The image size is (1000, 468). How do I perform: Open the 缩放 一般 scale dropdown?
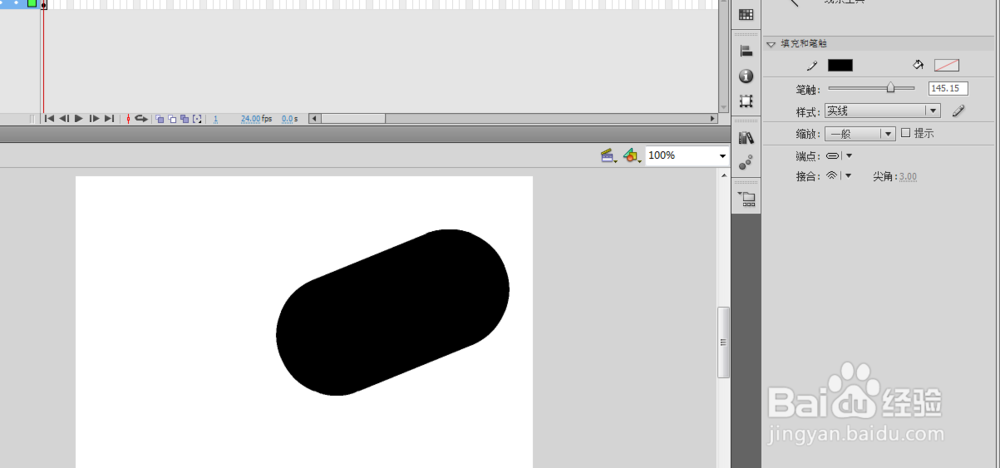tap(861, 134)
